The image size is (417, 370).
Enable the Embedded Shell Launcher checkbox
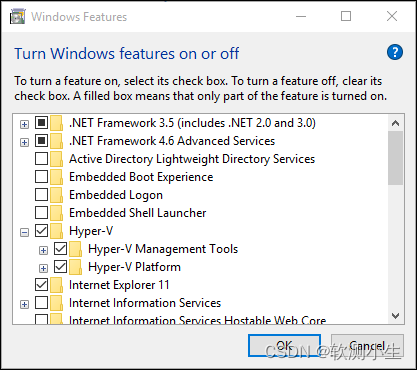pos(41,212)
